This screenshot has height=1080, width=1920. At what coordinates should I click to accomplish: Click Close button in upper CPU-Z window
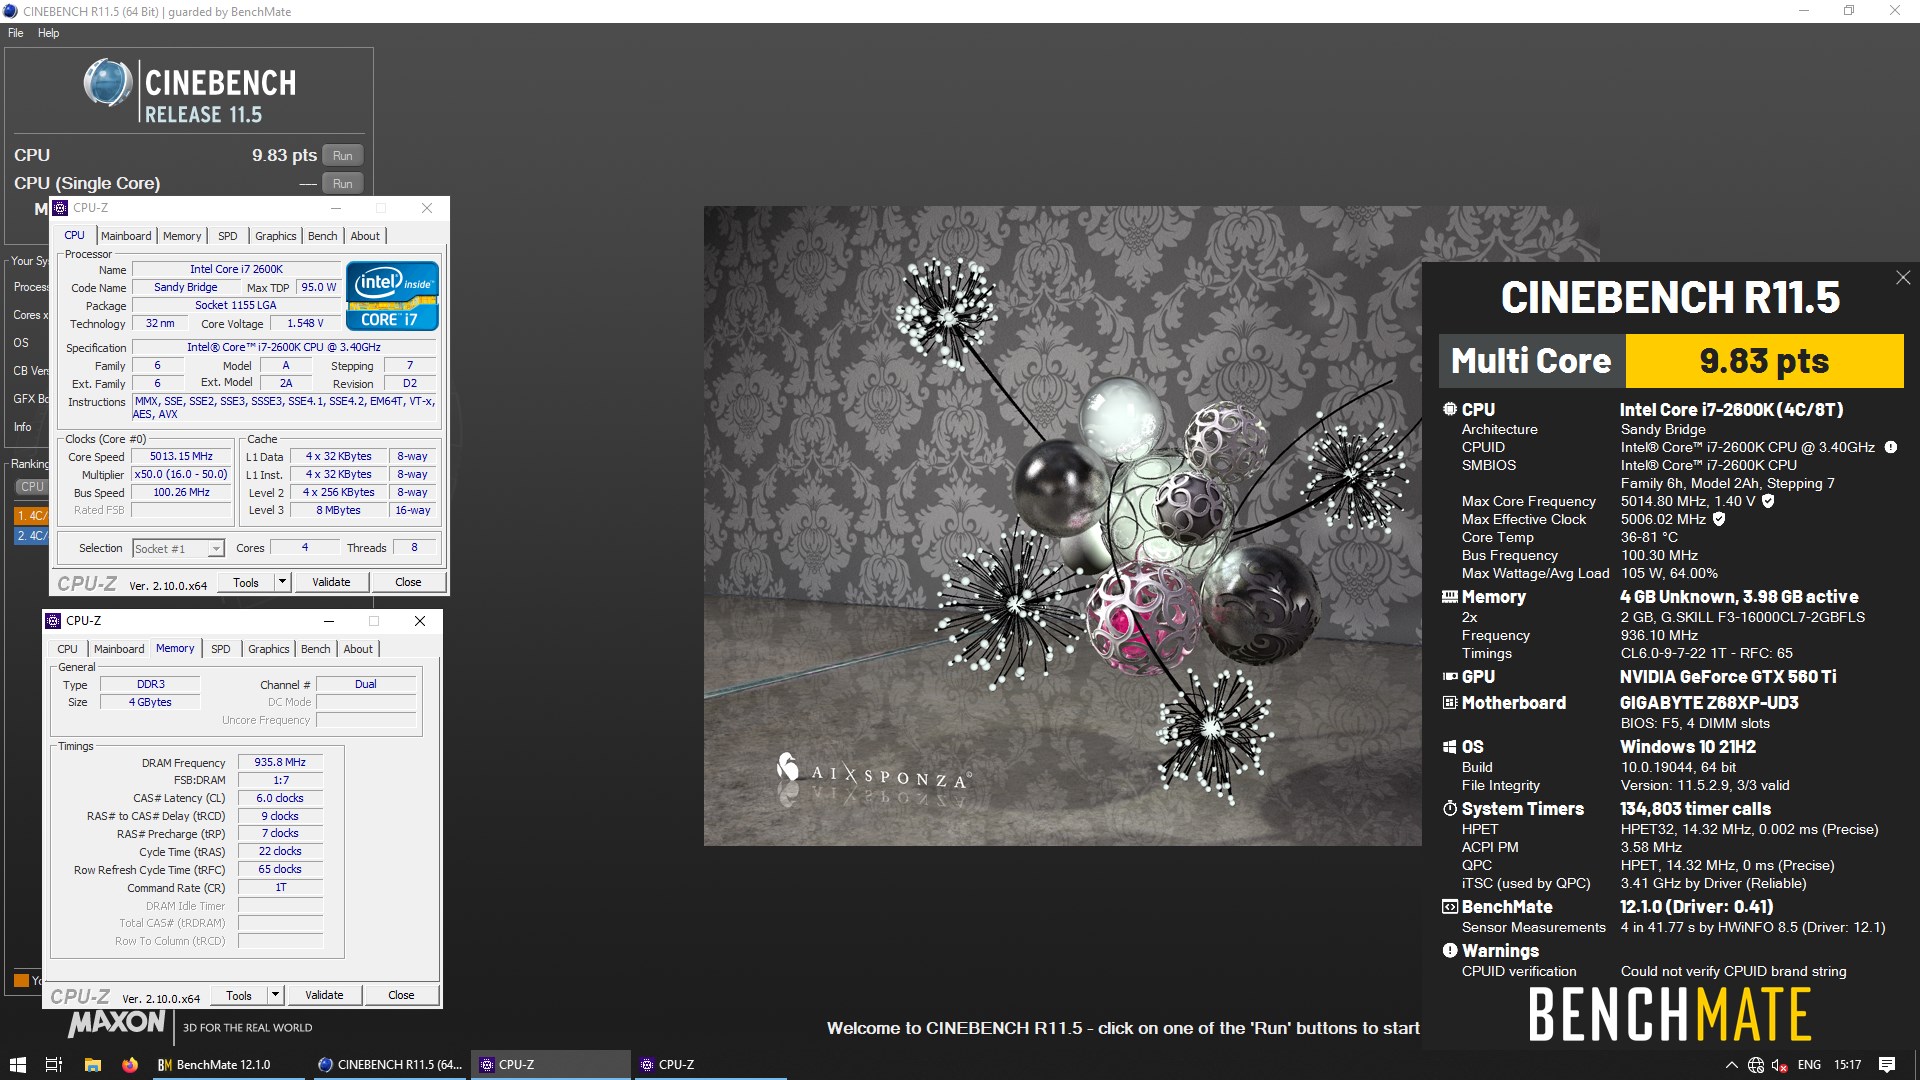click(x=408, y=582)
